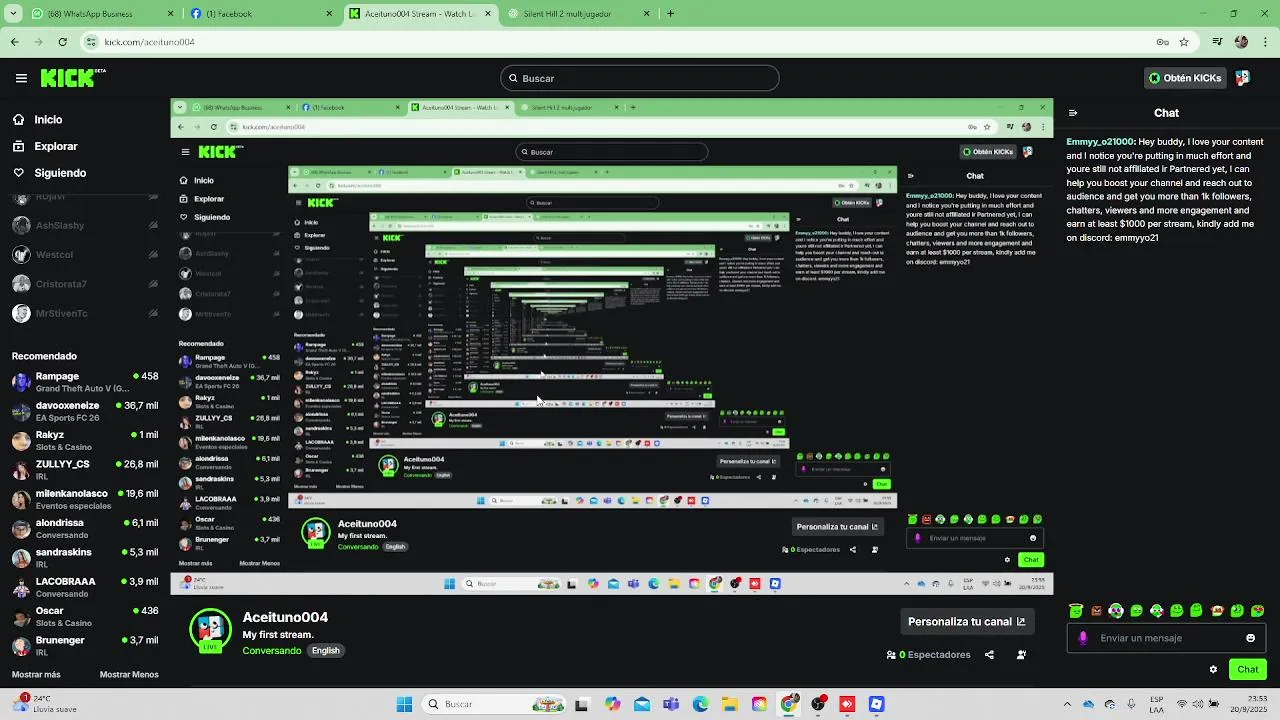The width and height of the screenshot is (1280, 720).
Task: Open davooxeneize recommended channel
Action: coord(85,411)
